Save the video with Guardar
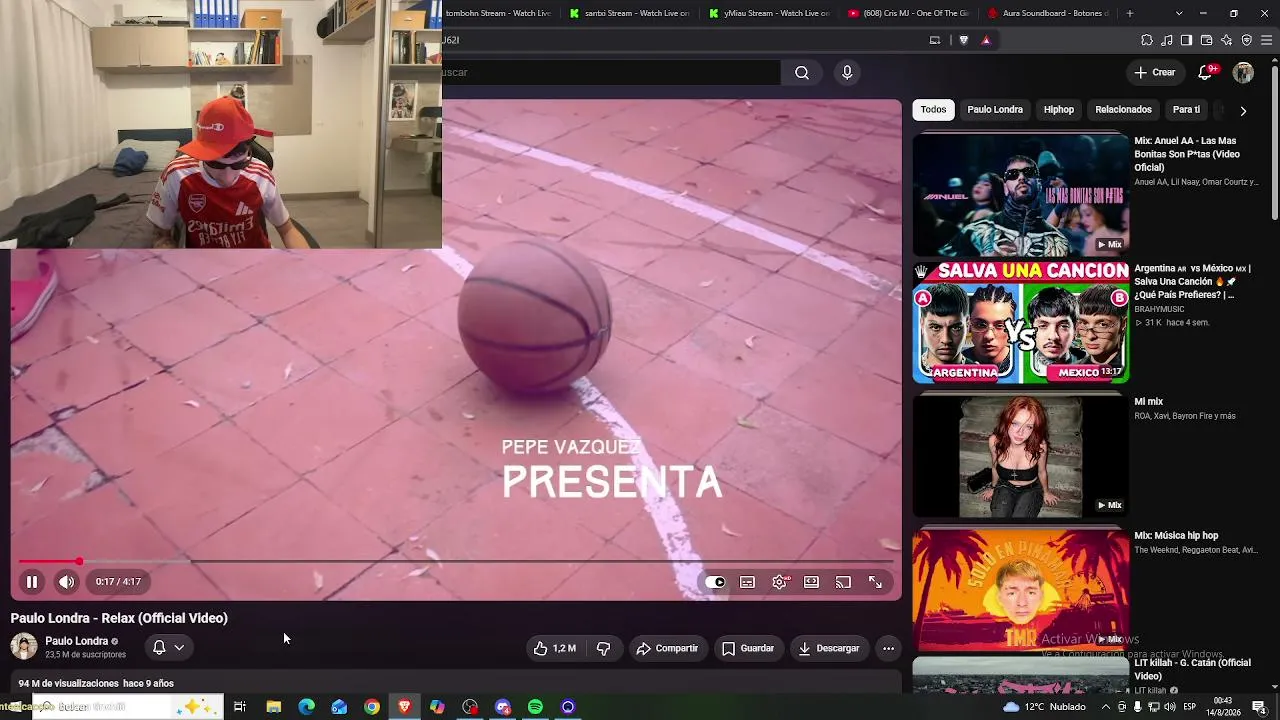Image resolution: width=1280 pixels, height=720 pixels. (748, 648)
